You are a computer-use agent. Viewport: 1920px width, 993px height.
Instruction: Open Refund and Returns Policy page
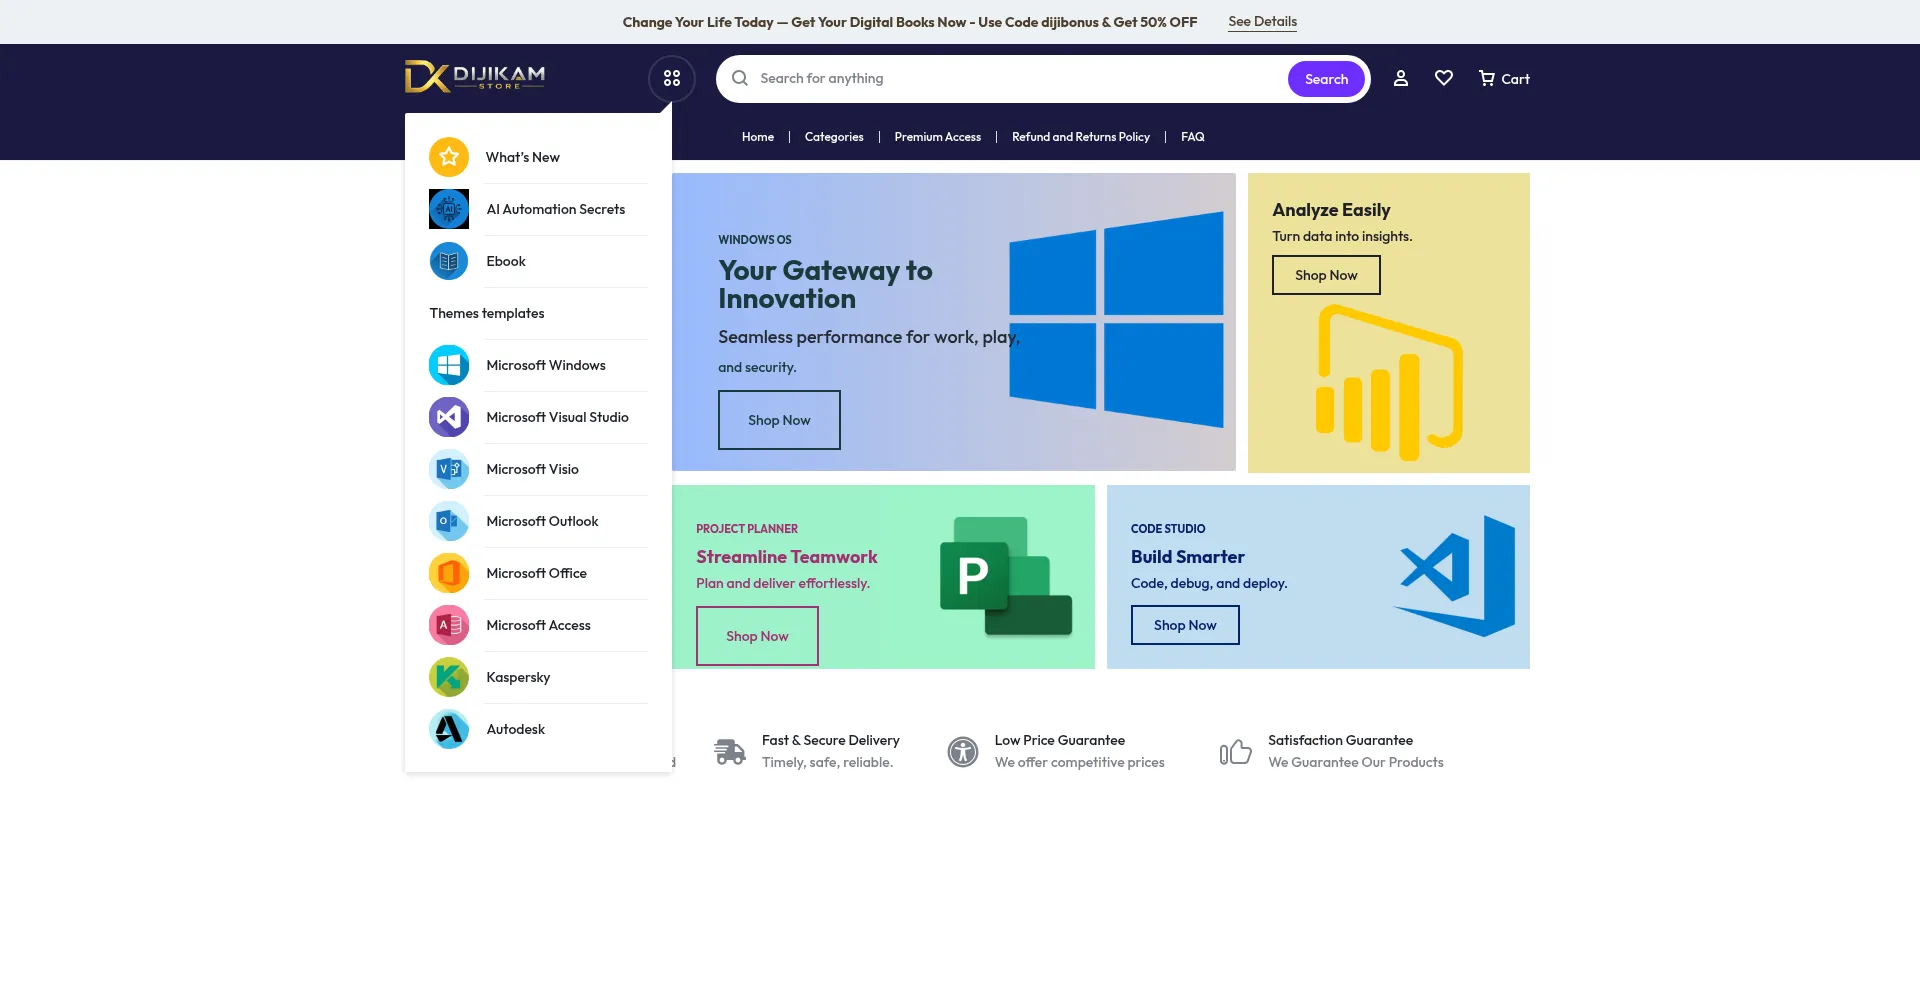click(1081, 137)
